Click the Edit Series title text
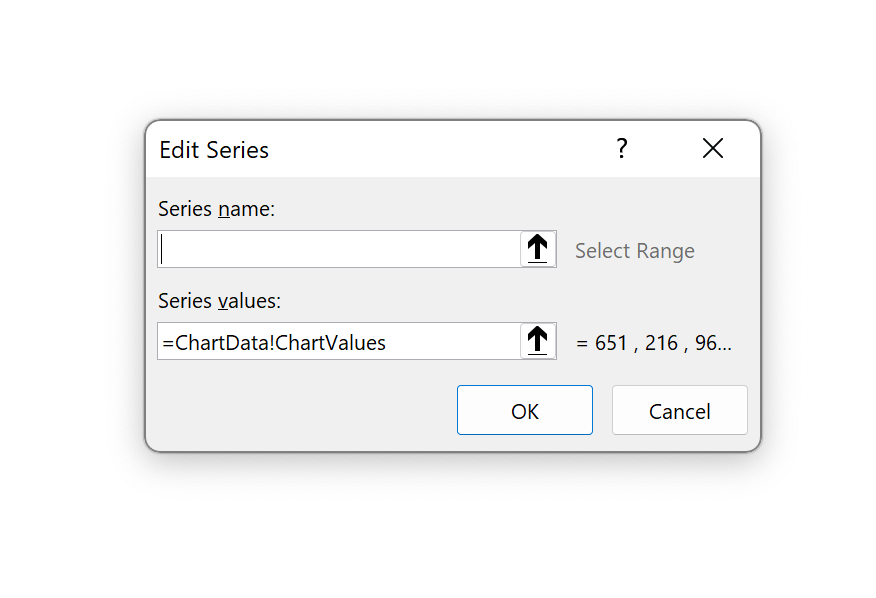The height and width of the screenshot is (598, 876). click(x=214, y=150)
